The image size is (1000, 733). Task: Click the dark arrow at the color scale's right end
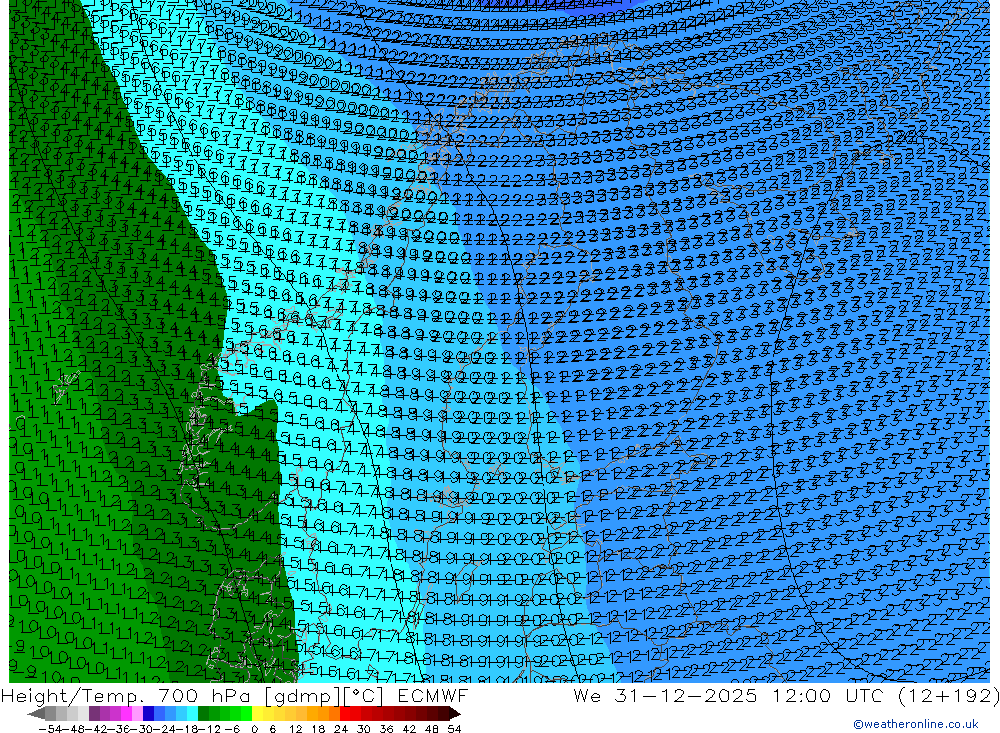(455, 714)
